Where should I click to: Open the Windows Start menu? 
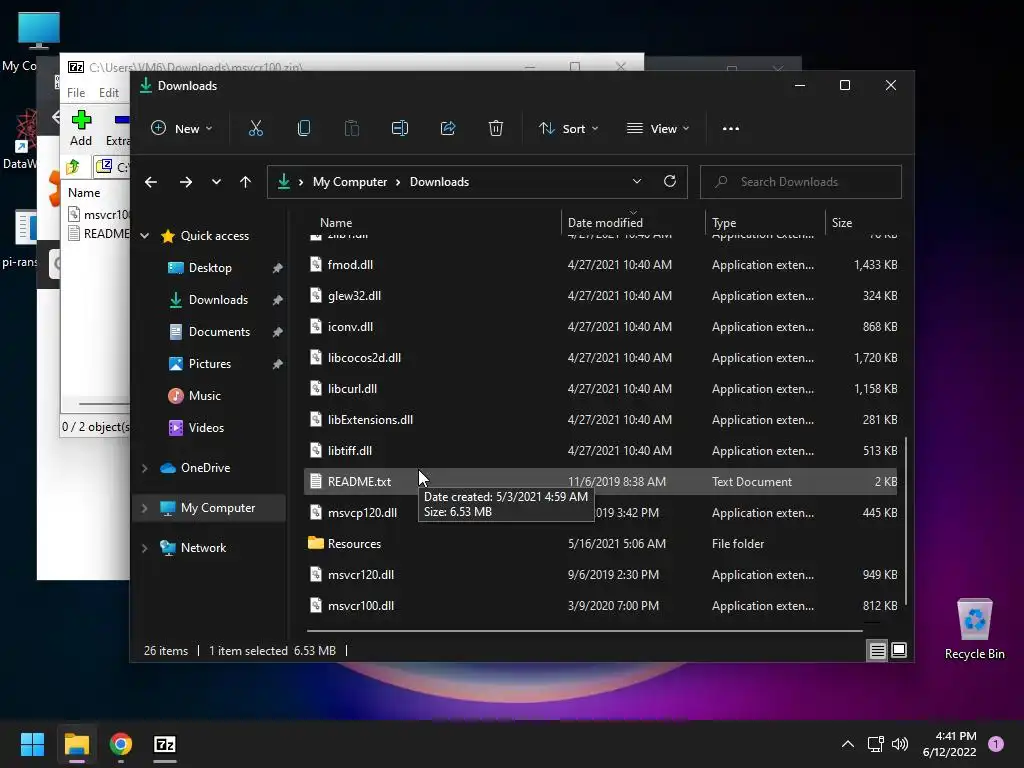tap(32, 744)
